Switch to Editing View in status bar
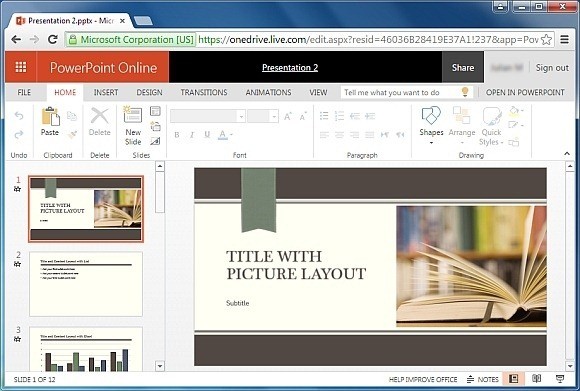 (513, 378)
